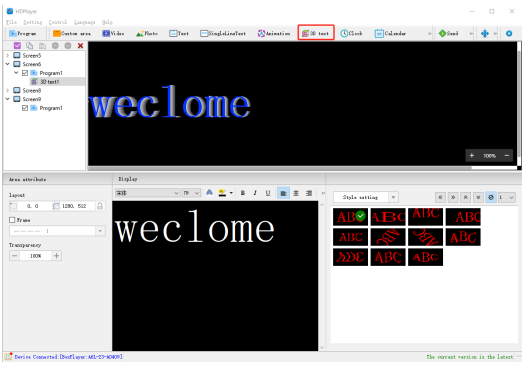The image size is (526, 365).
Task: Click the layout size field showing 1280, 512
Action: 74,206
